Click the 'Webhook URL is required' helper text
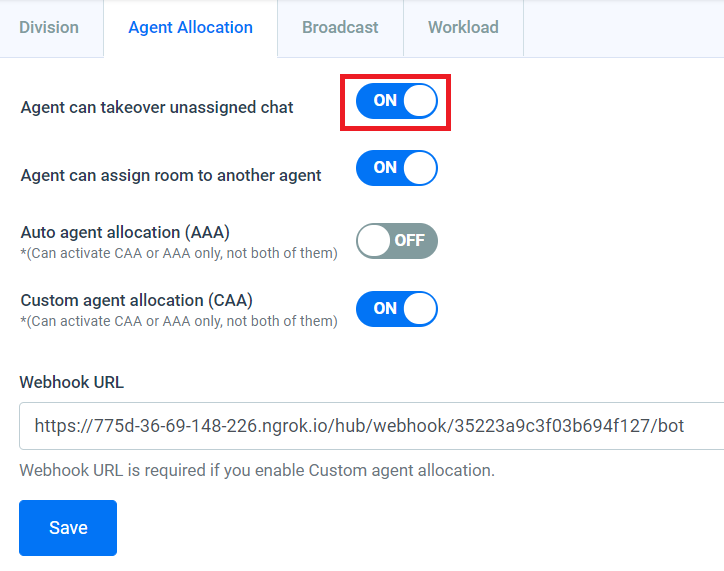The height and width of the screenshot is (571, 724). click(257, 470)
